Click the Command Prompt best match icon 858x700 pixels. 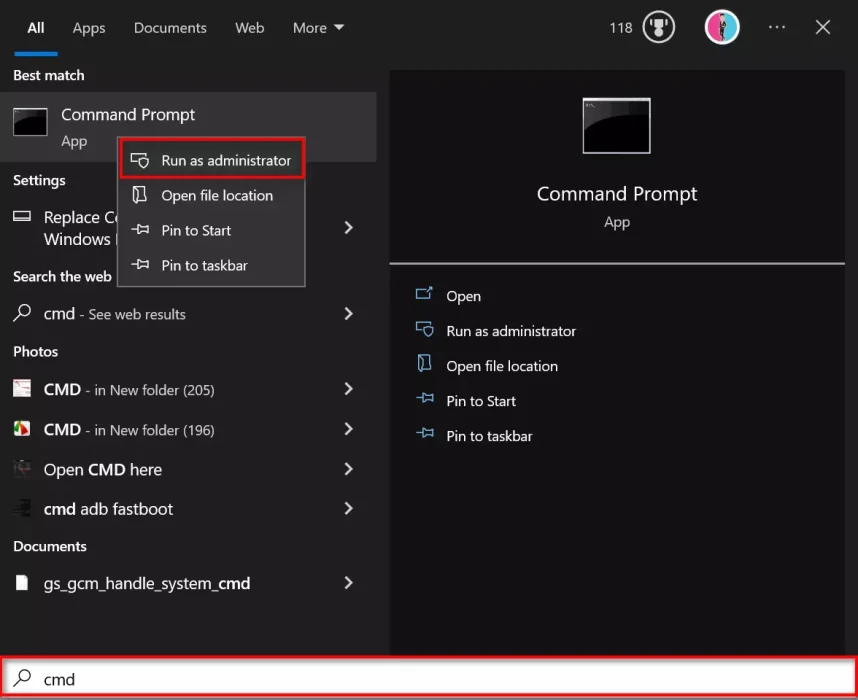point(30,122)
